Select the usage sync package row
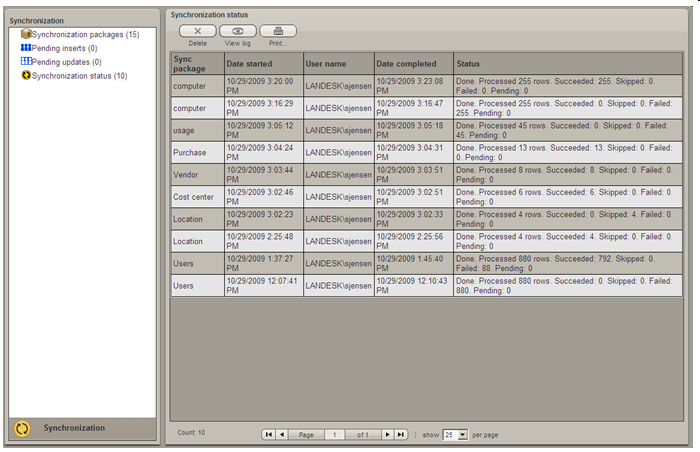Screen dimensions: 700x452 coord(426,130)
